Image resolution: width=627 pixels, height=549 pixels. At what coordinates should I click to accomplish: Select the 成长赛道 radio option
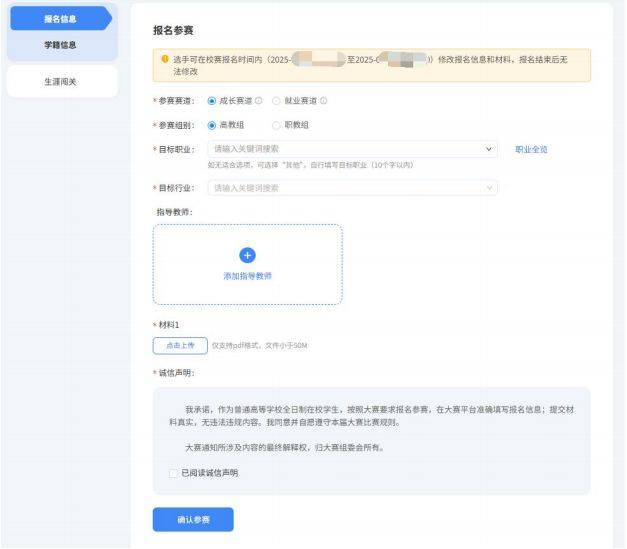pos(211,101)
